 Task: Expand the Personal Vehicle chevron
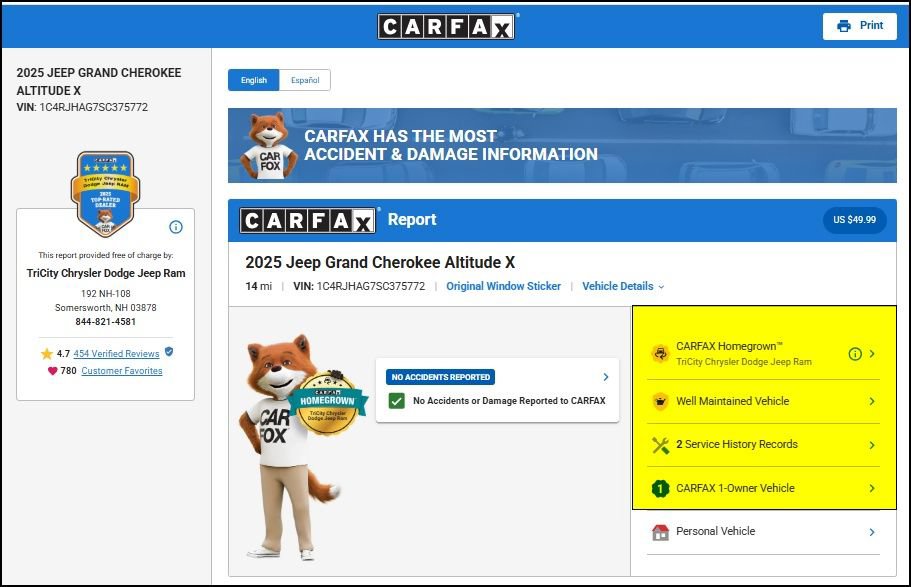(x=872, y=532)
